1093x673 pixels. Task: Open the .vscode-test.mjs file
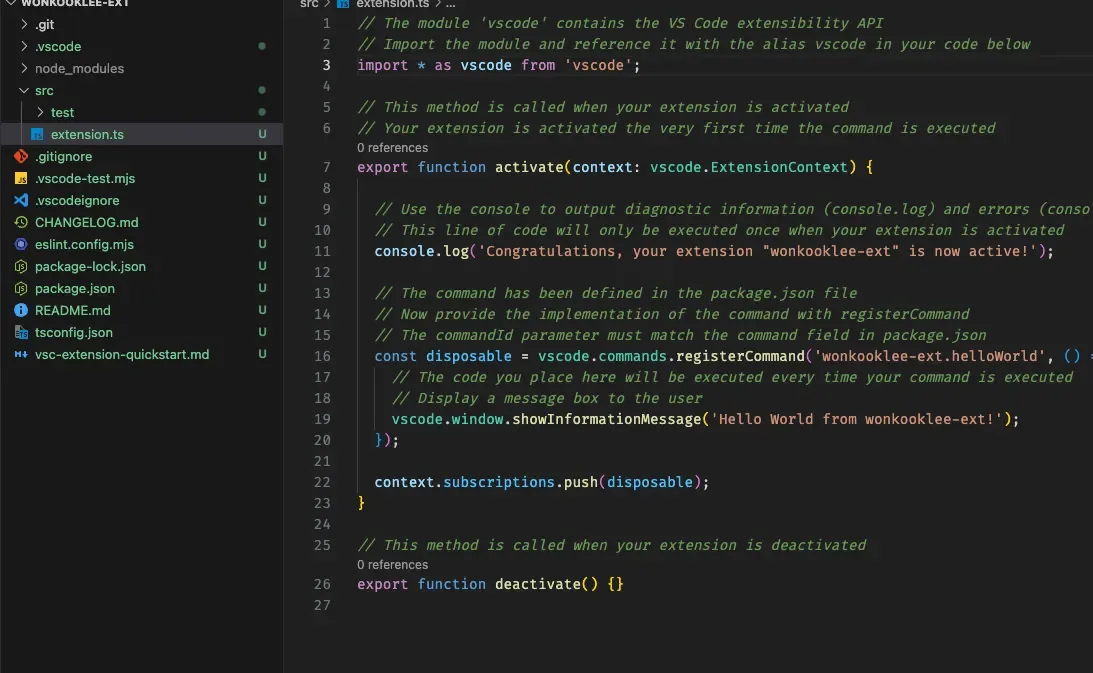pos(85,179)
